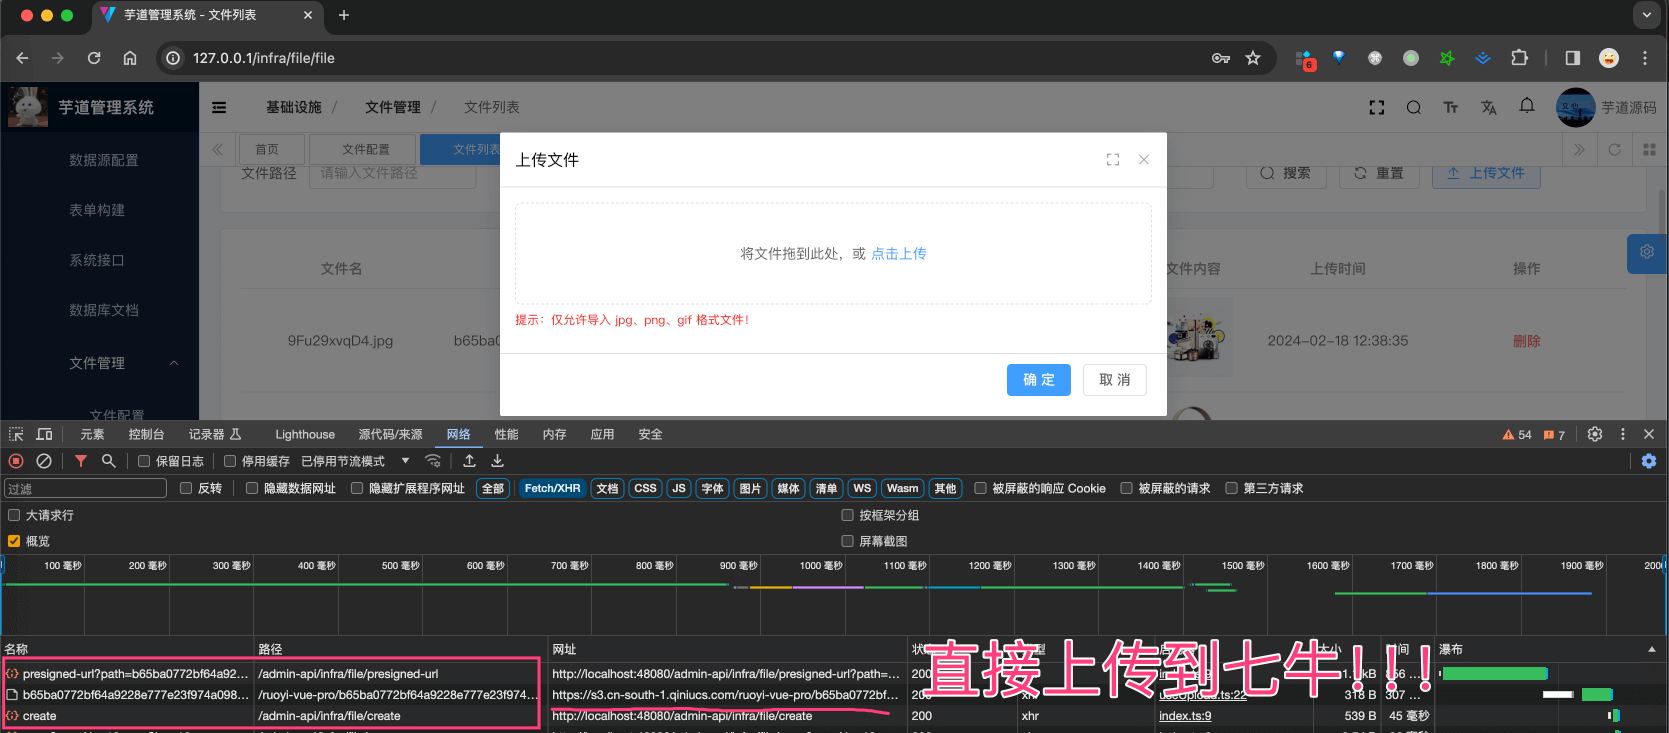Toggle the device toolbar icon in DevTools

[x=44, y=434]
